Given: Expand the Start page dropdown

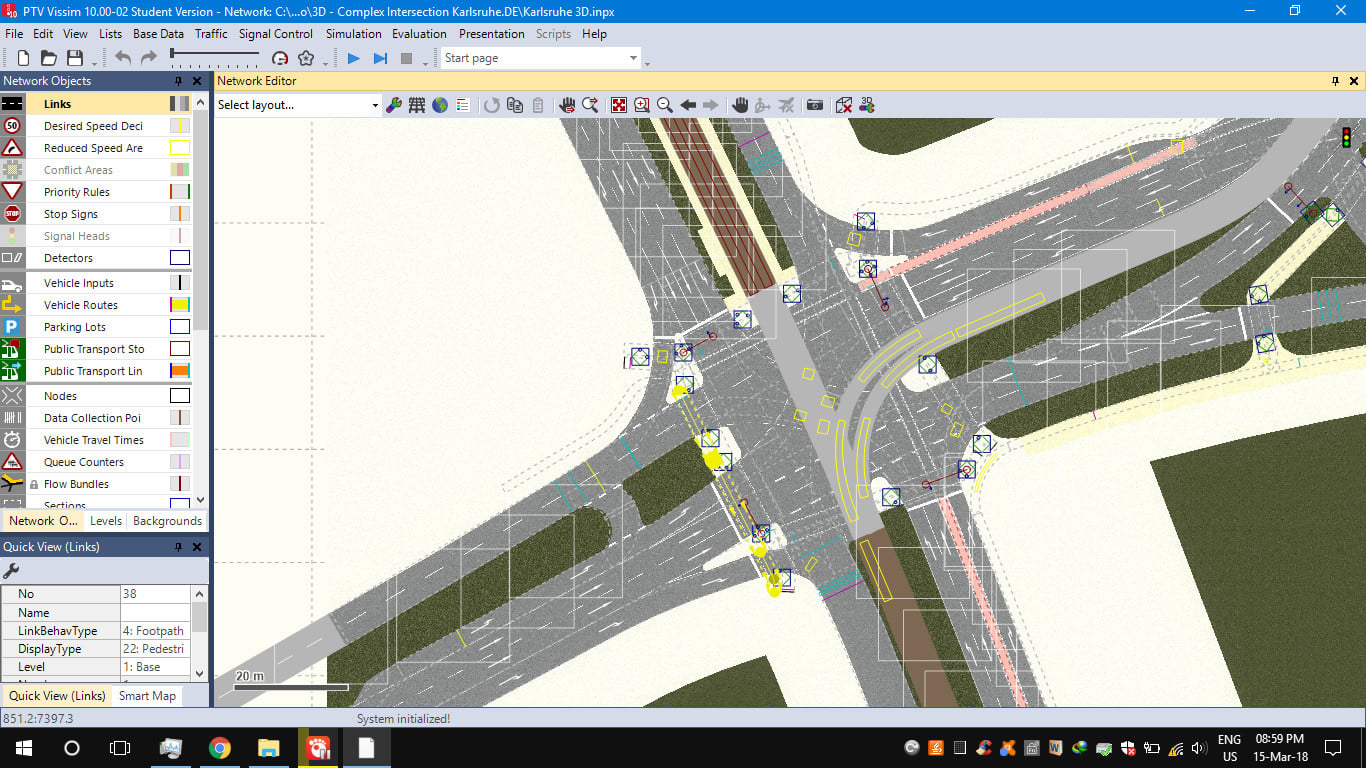Looking at the screenshot, I should coord(633,58).
